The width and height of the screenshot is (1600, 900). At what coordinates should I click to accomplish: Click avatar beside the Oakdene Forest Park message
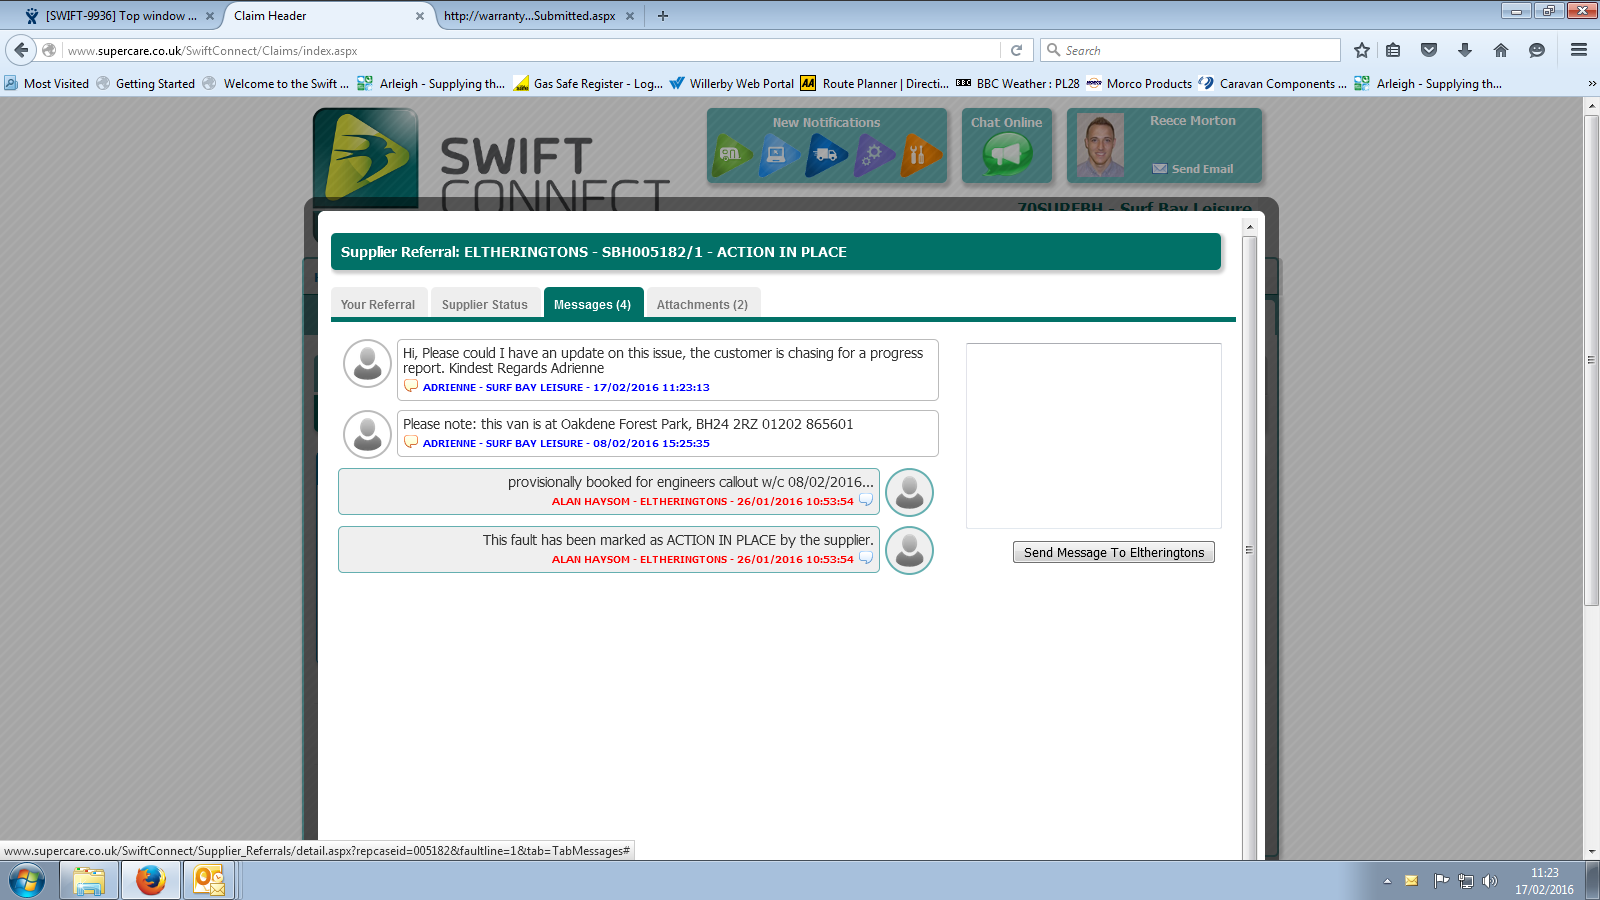(367, 435)
